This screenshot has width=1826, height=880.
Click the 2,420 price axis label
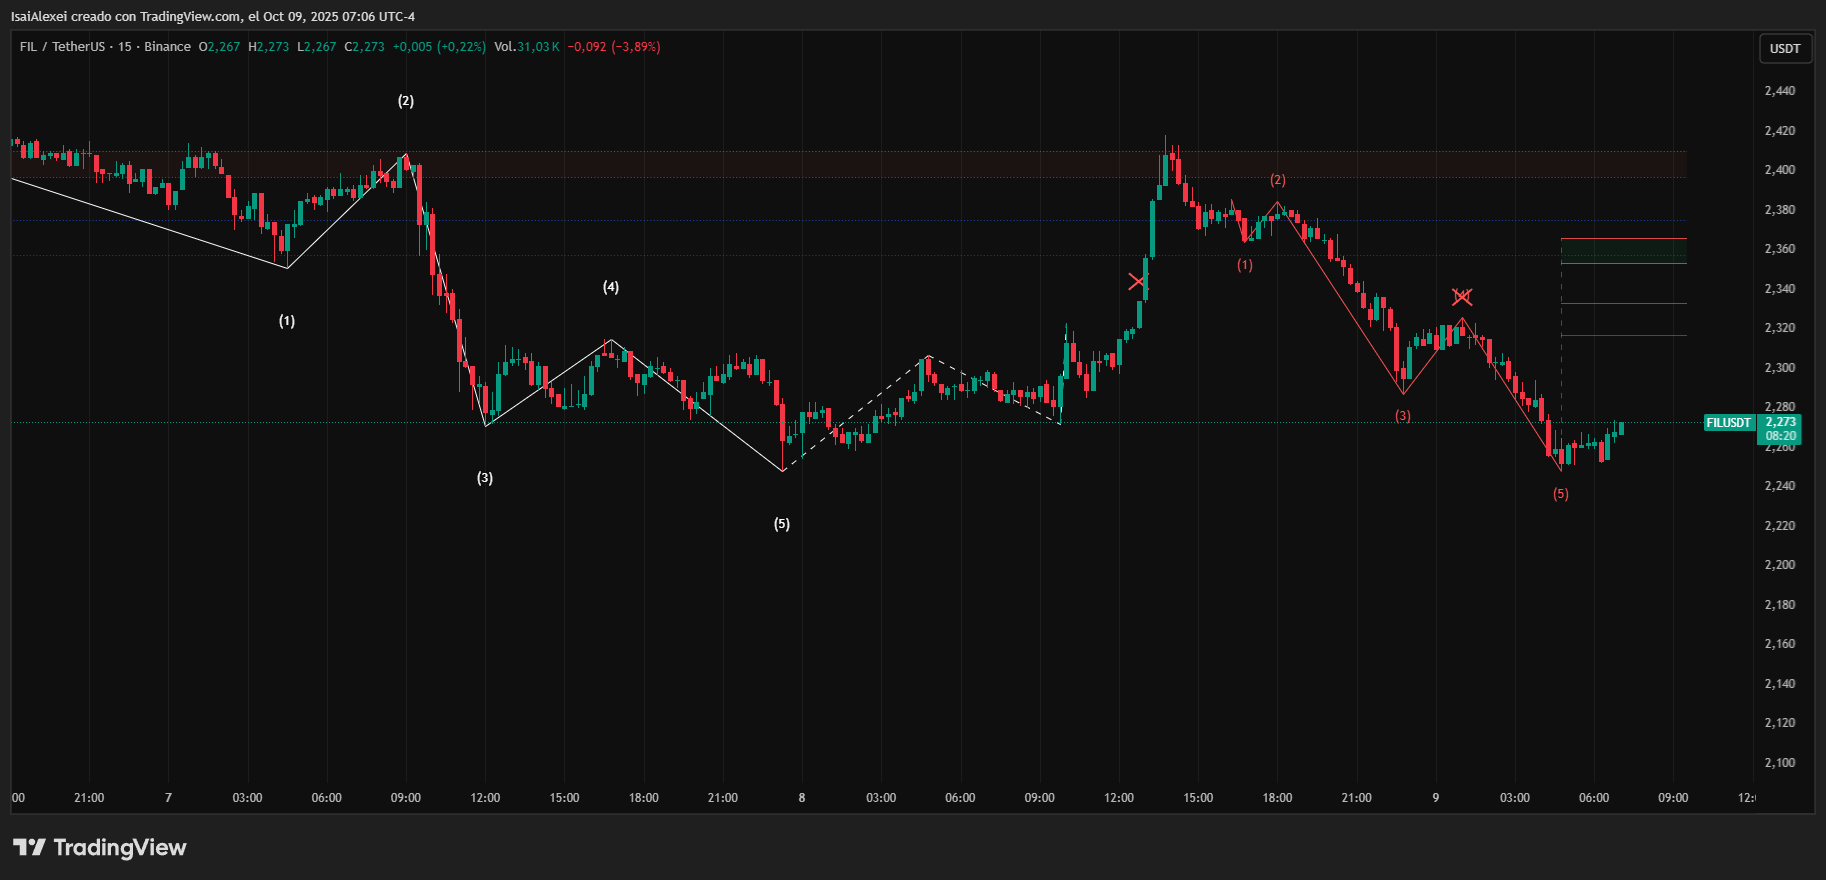(x=1780, y=131)
